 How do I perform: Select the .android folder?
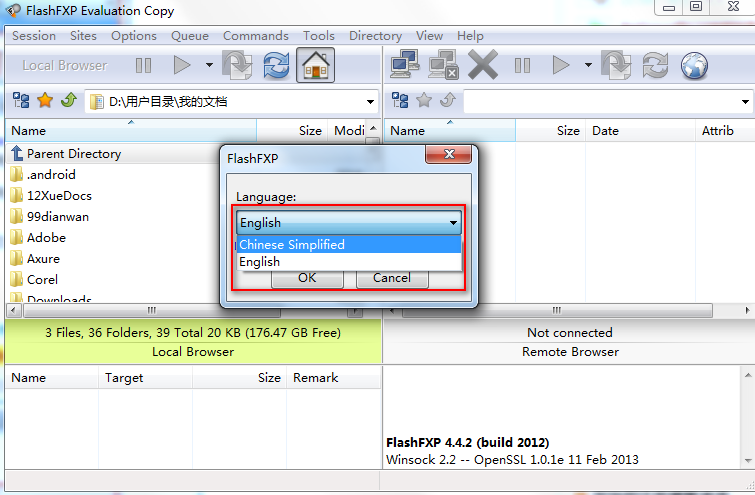(x=114, y=174)
